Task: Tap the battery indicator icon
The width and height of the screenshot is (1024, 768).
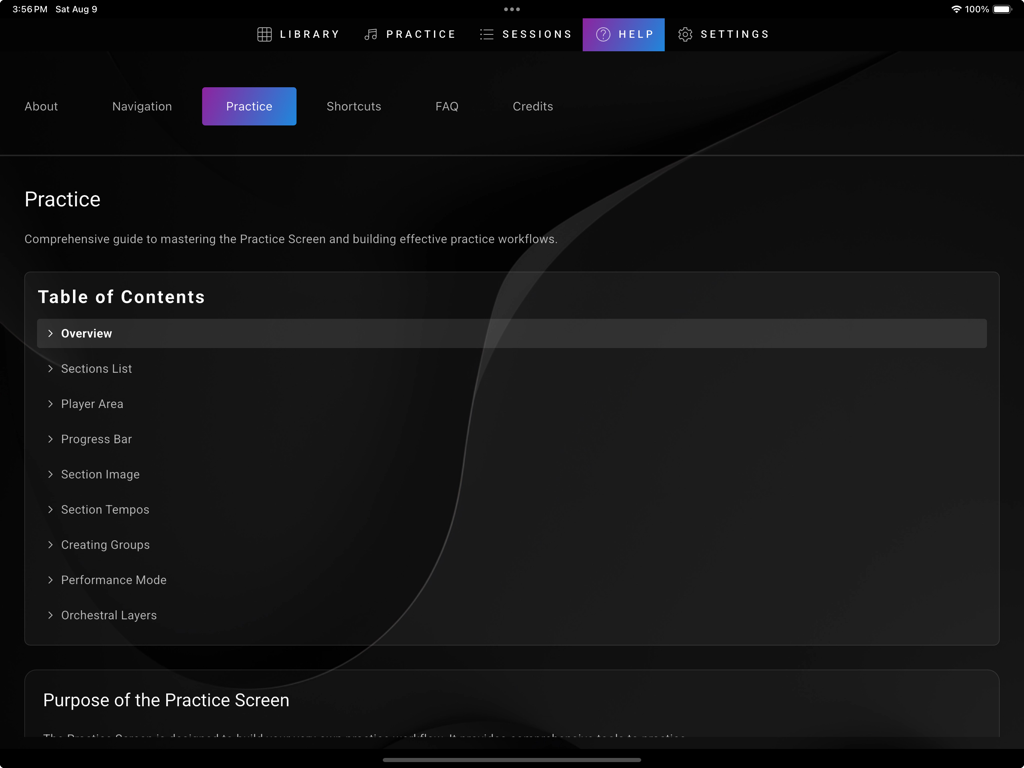Action: point(1000,9)
